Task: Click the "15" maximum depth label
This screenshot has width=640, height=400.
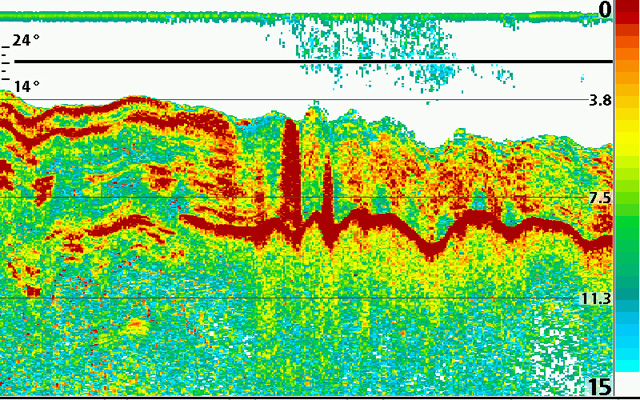Action: coord(600,386)
